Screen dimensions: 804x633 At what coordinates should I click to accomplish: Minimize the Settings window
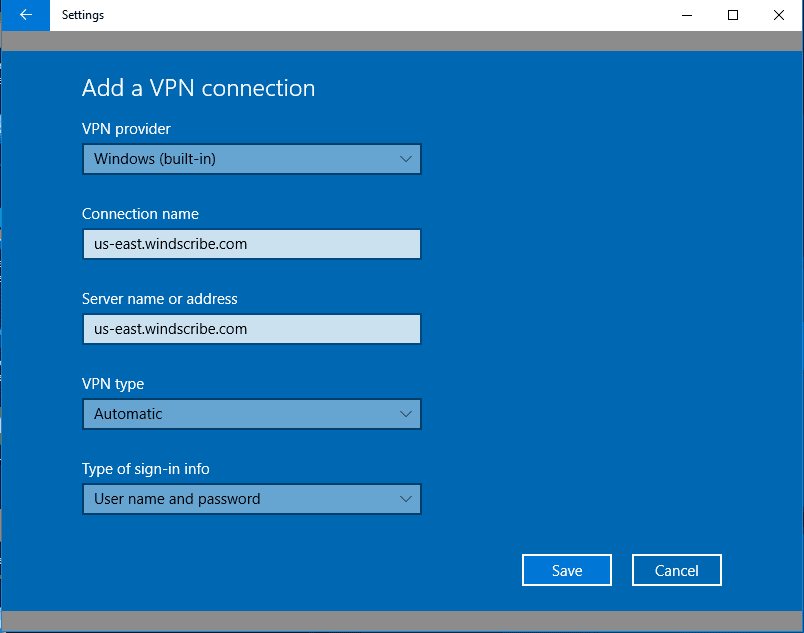pos(688,15)
